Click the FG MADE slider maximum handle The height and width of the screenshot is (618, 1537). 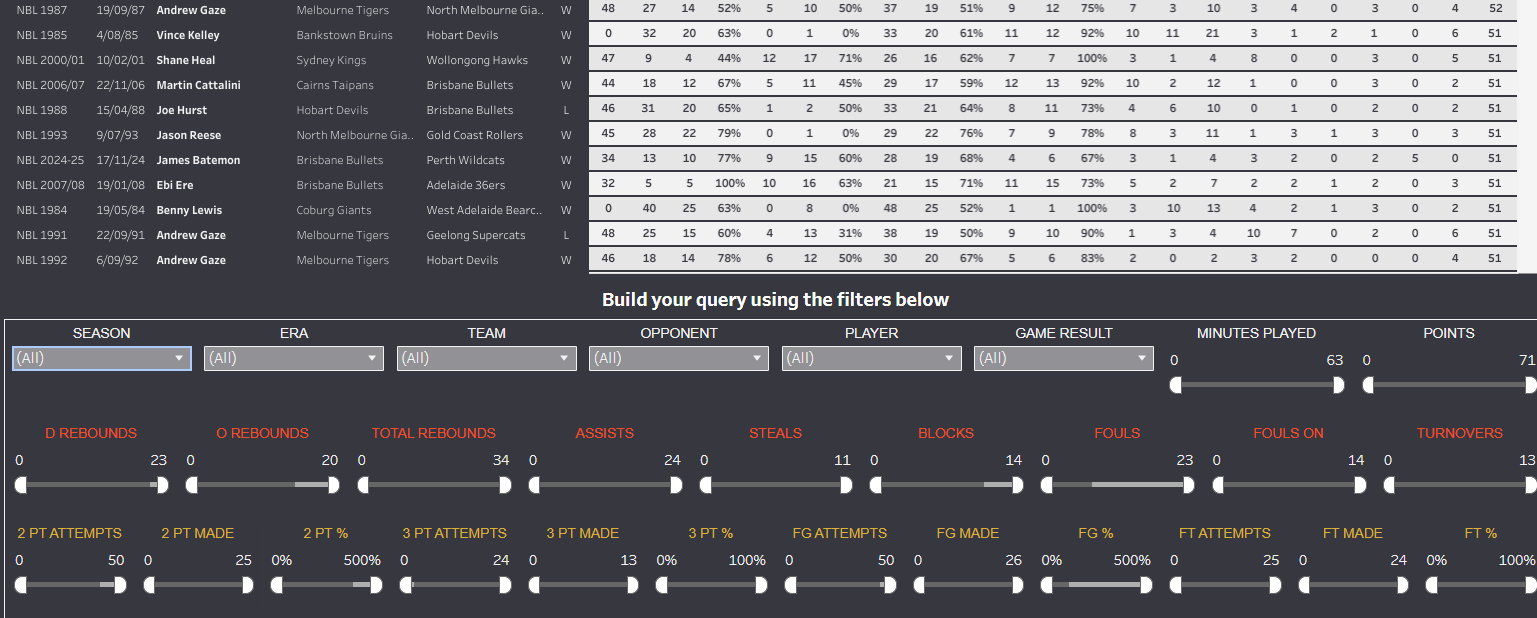click(x=1017, y=585)
